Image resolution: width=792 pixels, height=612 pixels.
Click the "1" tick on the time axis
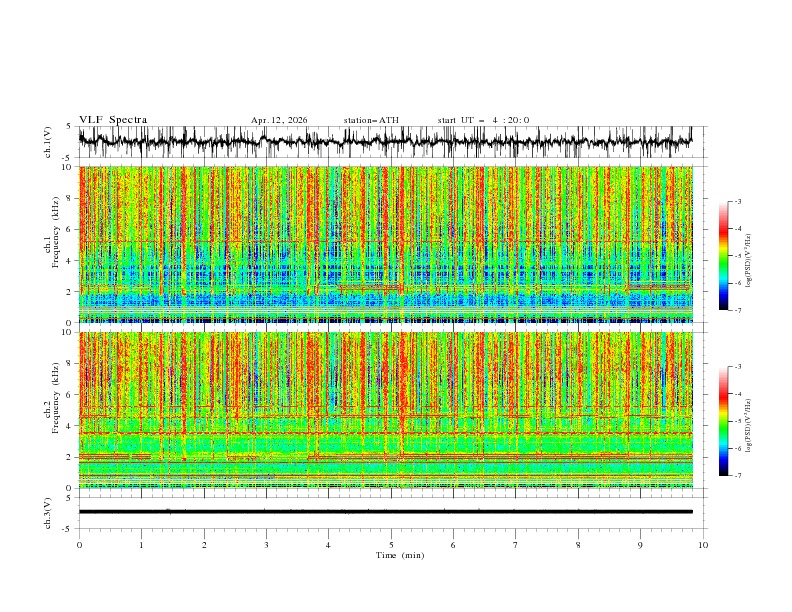pyautogui.click(x=141, y=545)
